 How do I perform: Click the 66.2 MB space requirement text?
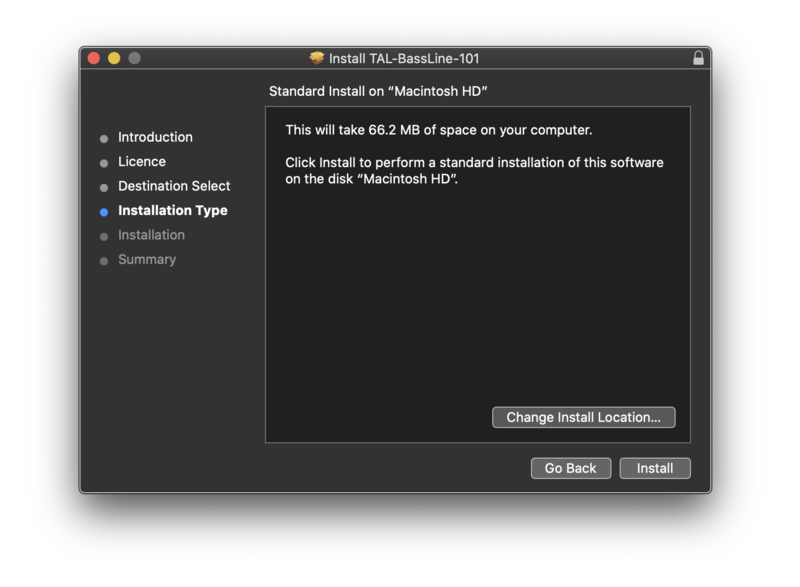(x=438, y=130)
